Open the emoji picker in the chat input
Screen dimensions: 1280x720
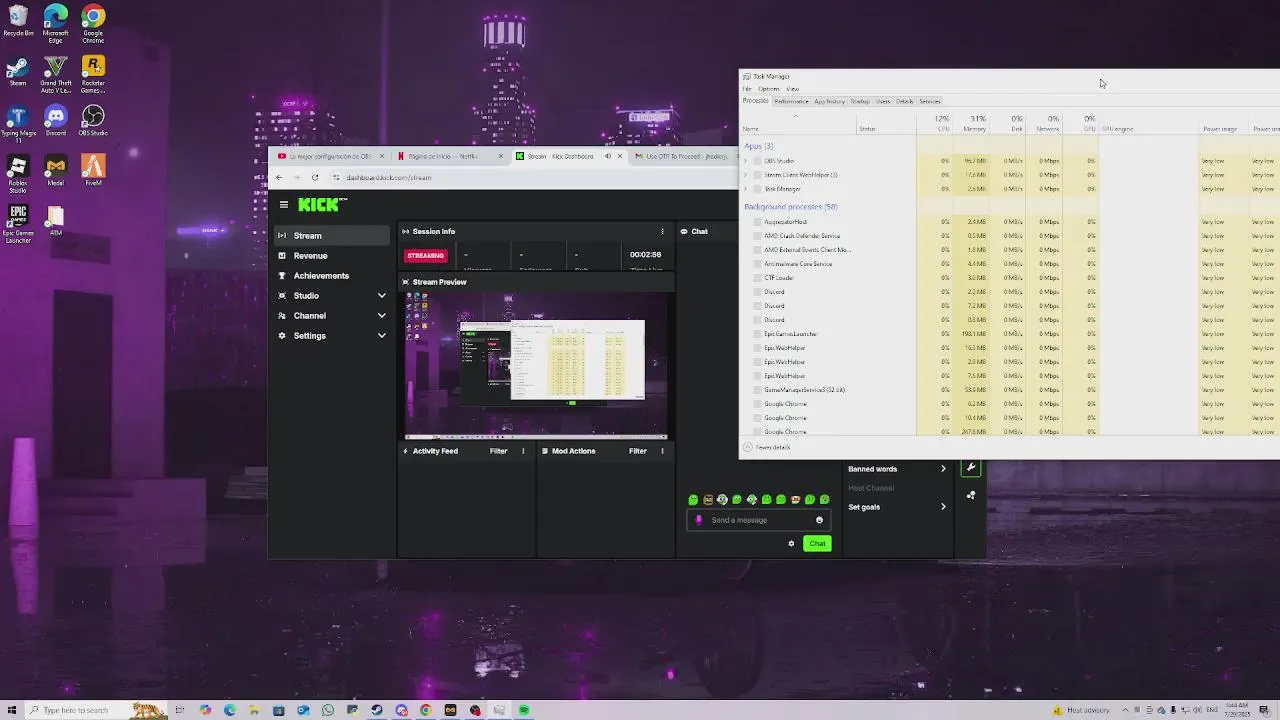click(x=819, y=520)
